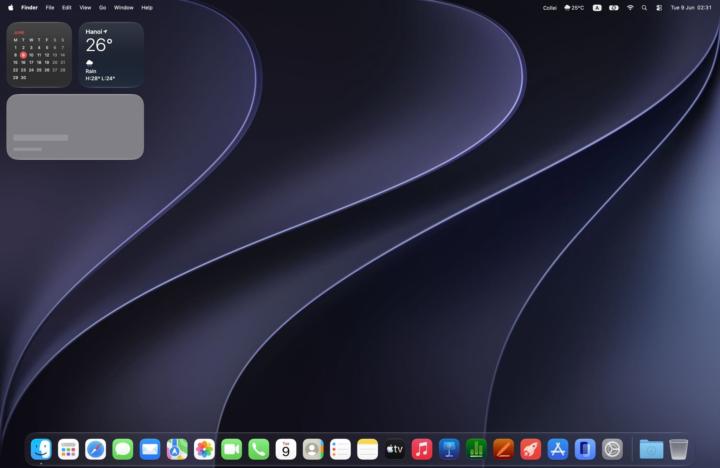Open Finder from the Dock
The width and height of the screenshot is (720, 468).
(41, 449)
